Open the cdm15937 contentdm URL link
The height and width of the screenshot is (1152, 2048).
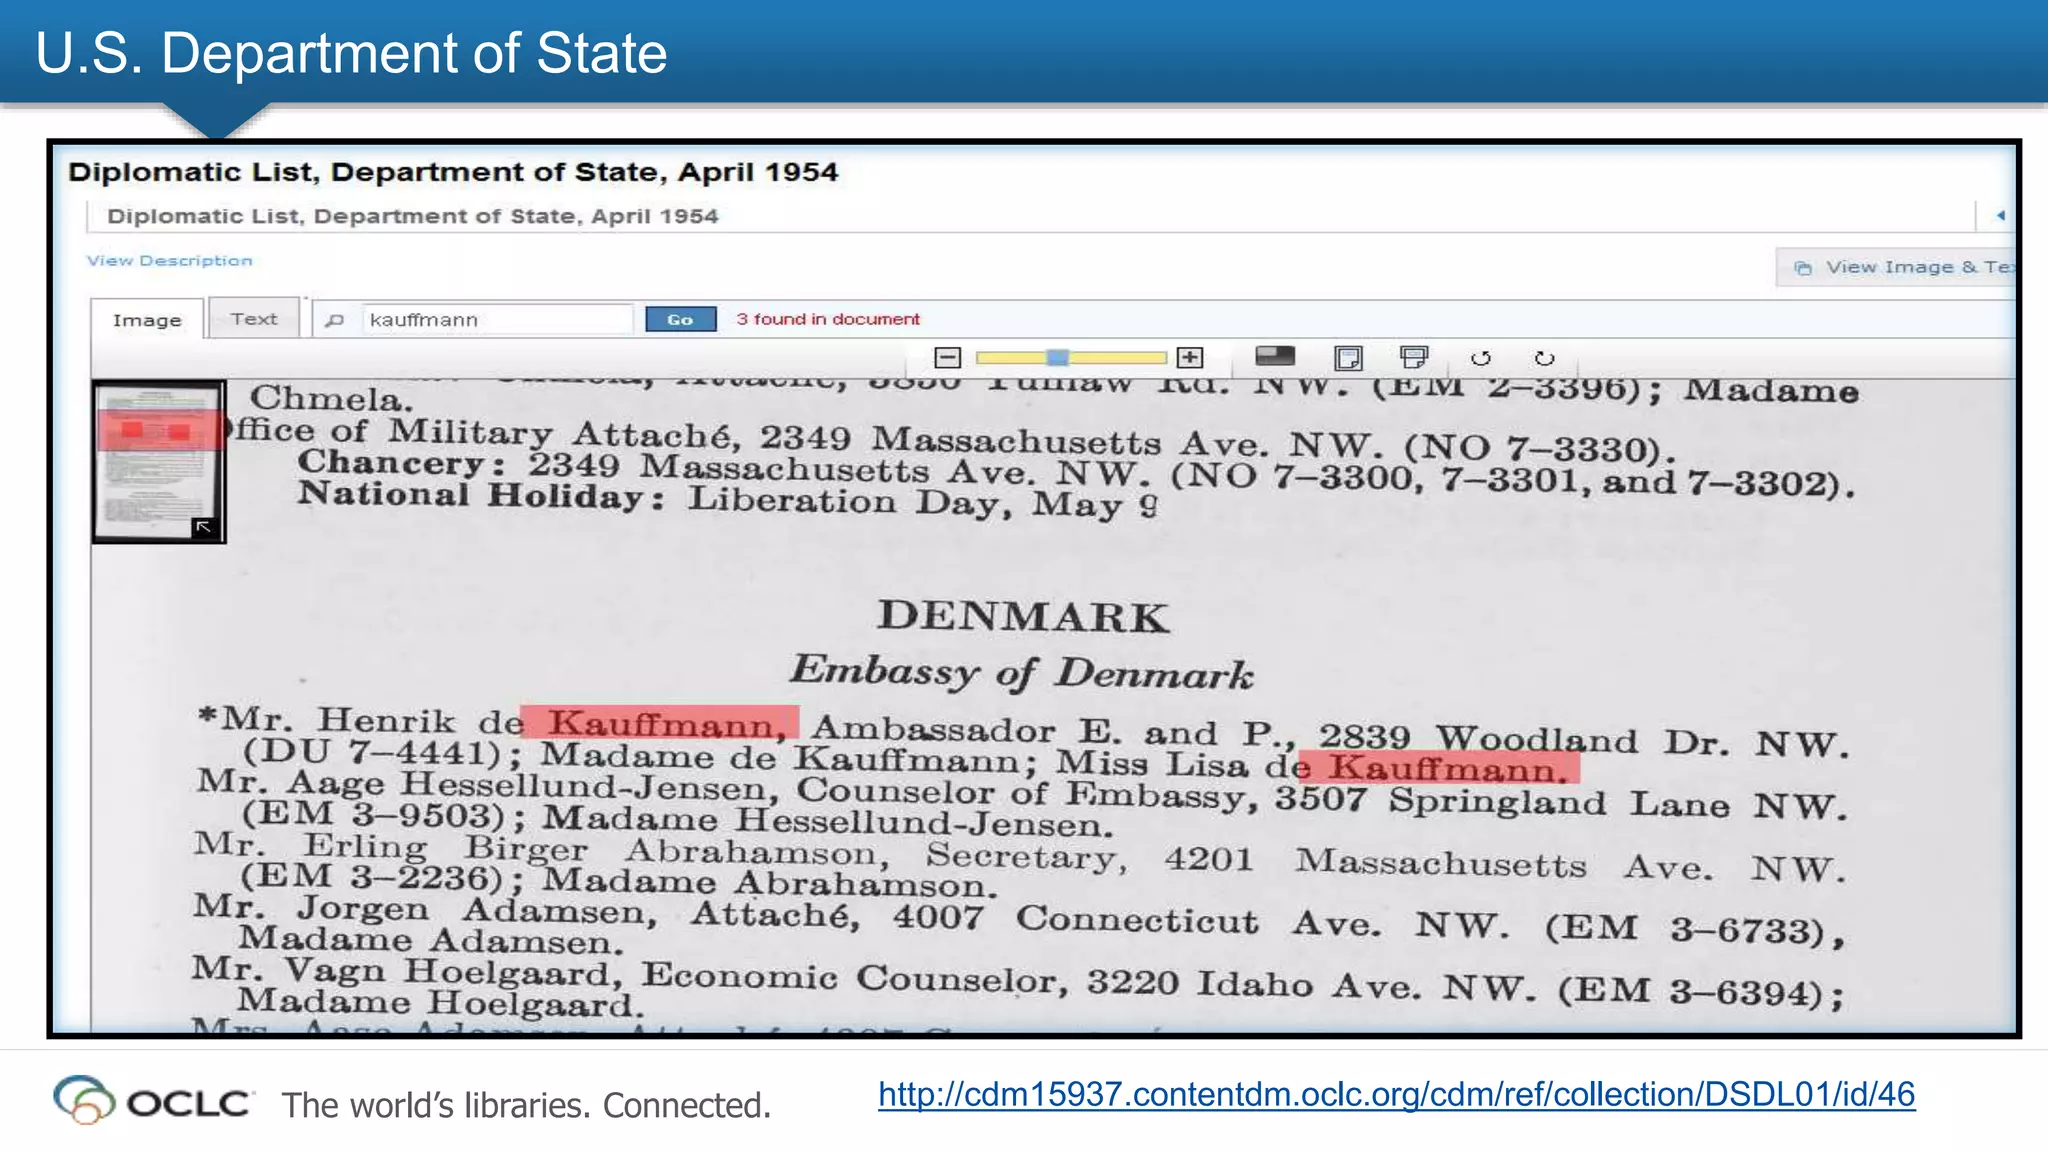[1396, 1094]
